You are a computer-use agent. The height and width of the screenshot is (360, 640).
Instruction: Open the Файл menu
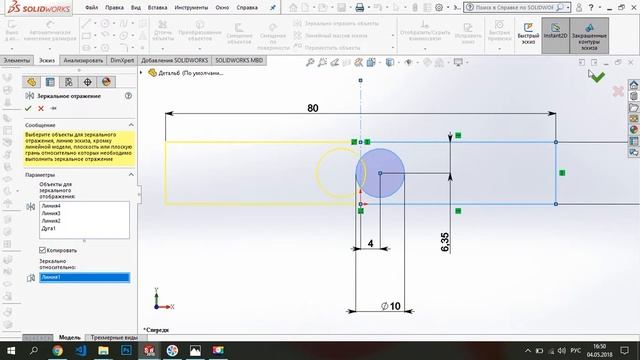click(x=91, y=8)
